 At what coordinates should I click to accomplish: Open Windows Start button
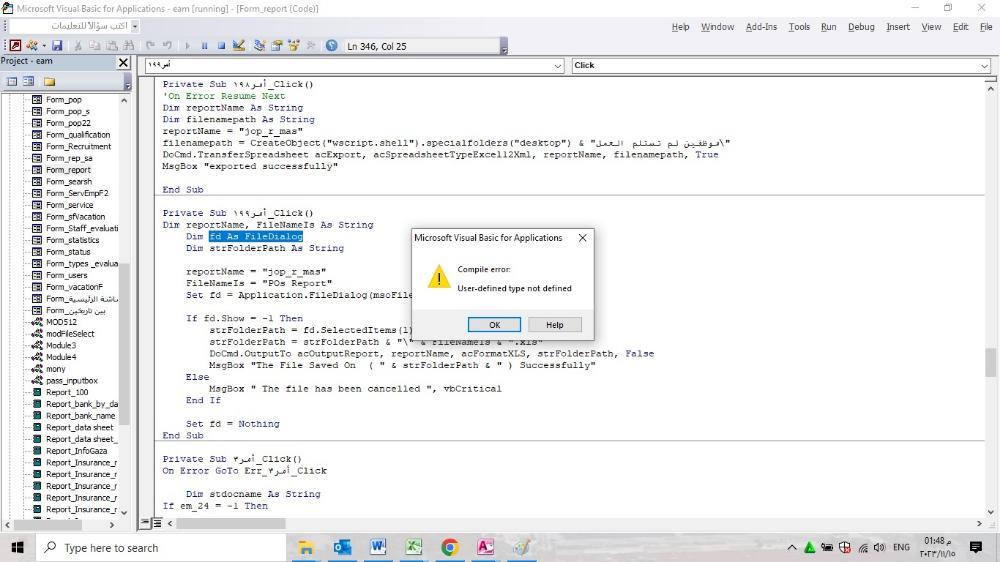pos(17,547)
